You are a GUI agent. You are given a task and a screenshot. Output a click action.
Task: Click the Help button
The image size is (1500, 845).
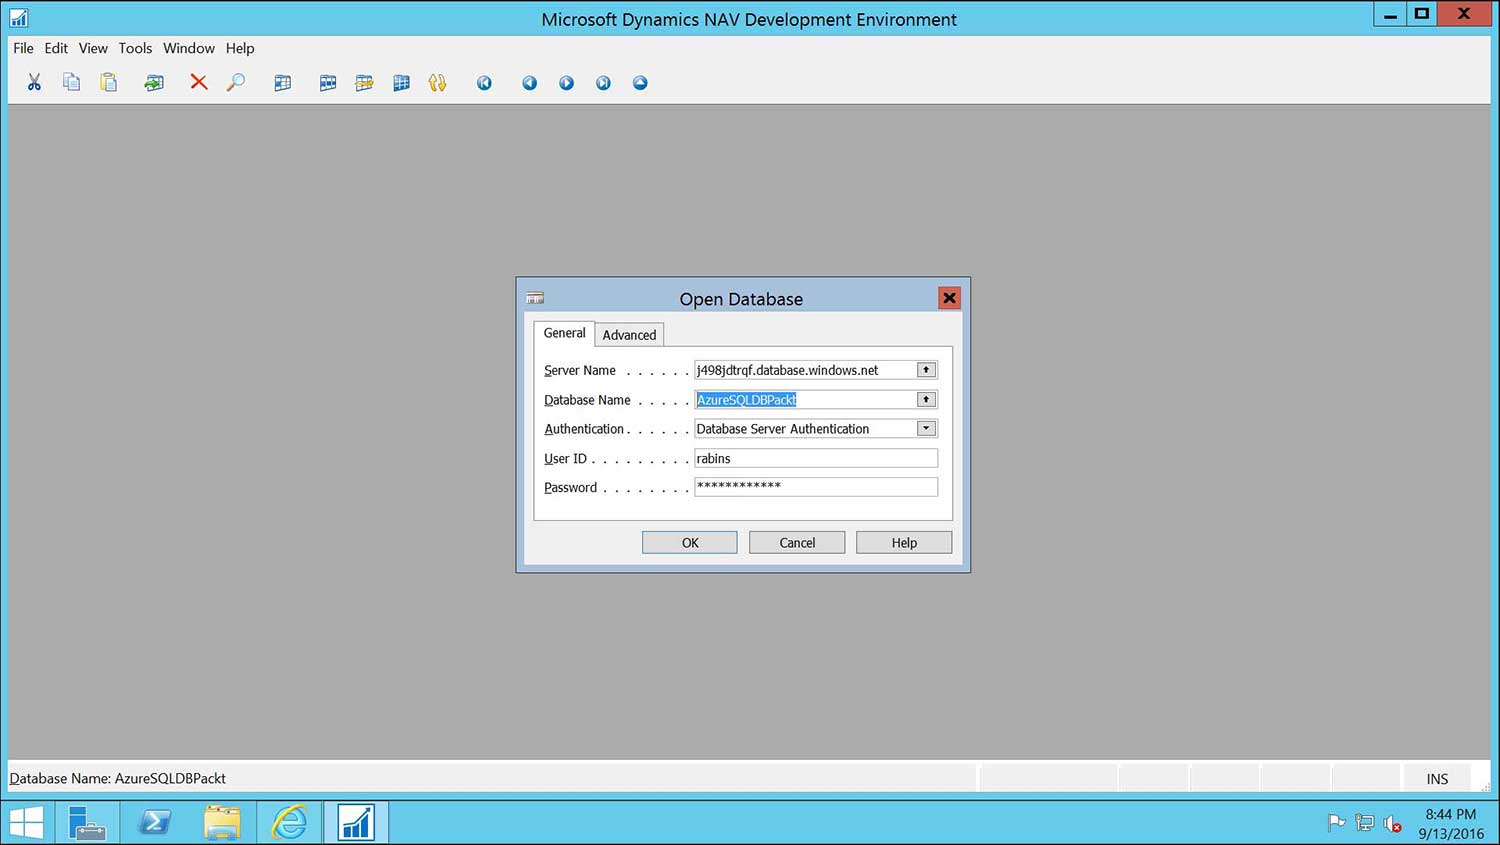tap(903, 542)
